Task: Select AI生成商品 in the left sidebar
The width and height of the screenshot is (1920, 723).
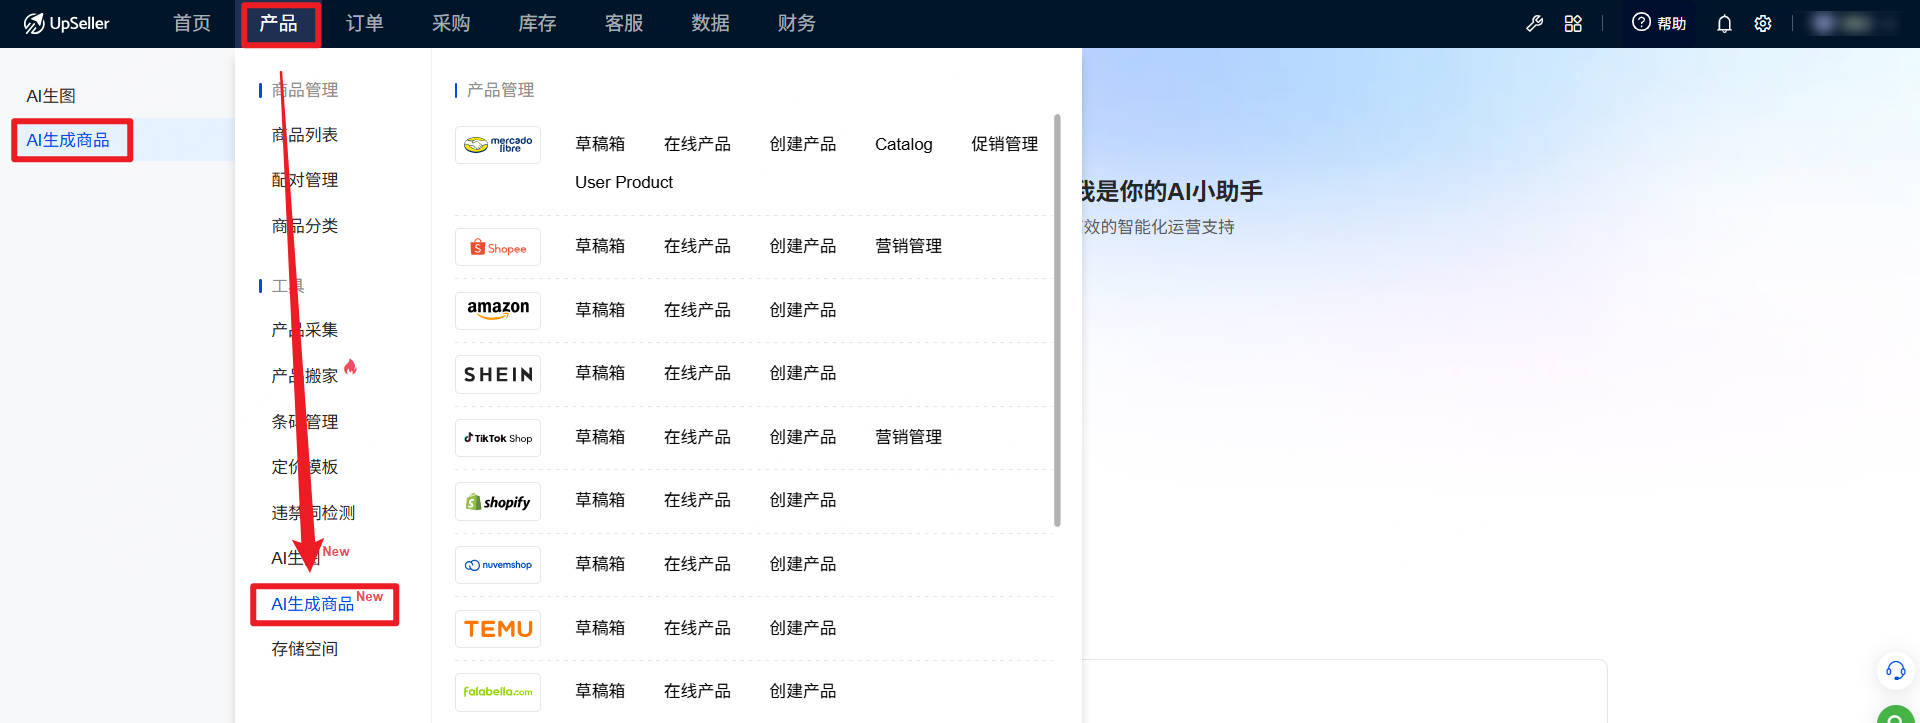Action: coord(68,140)
